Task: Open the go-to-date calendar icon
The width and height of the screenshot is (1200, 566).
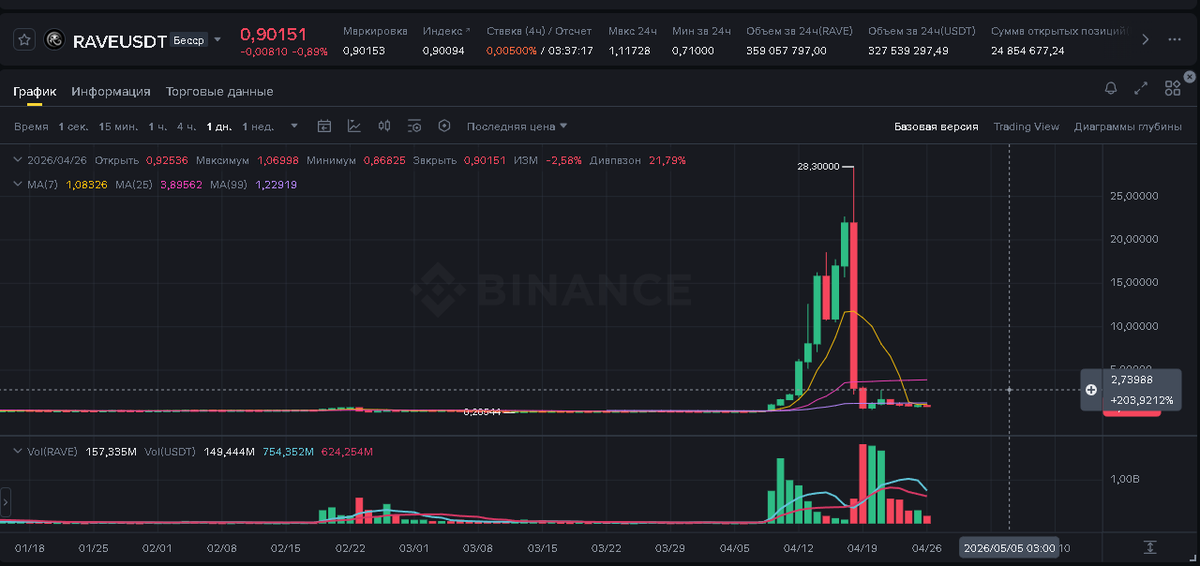Action: pyautogui.click(x=324, y=126)
